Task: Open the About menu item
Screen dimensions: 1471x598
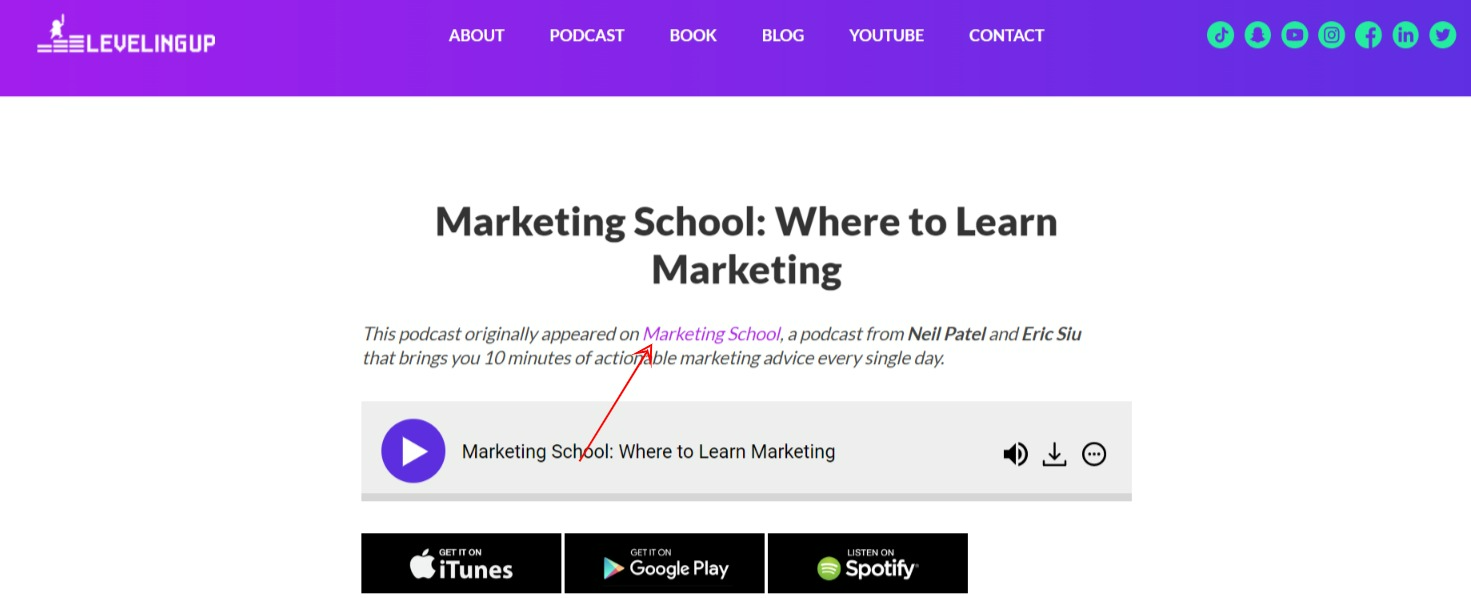Action: coord(476,36)
